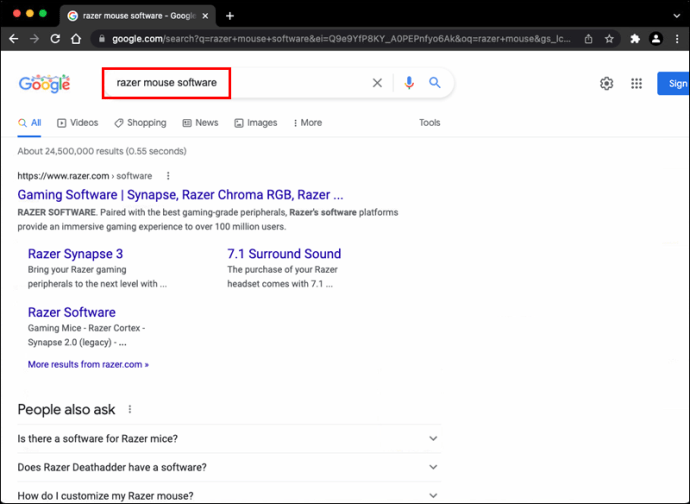Click the blue magnifier search icon

coord(435,82)
